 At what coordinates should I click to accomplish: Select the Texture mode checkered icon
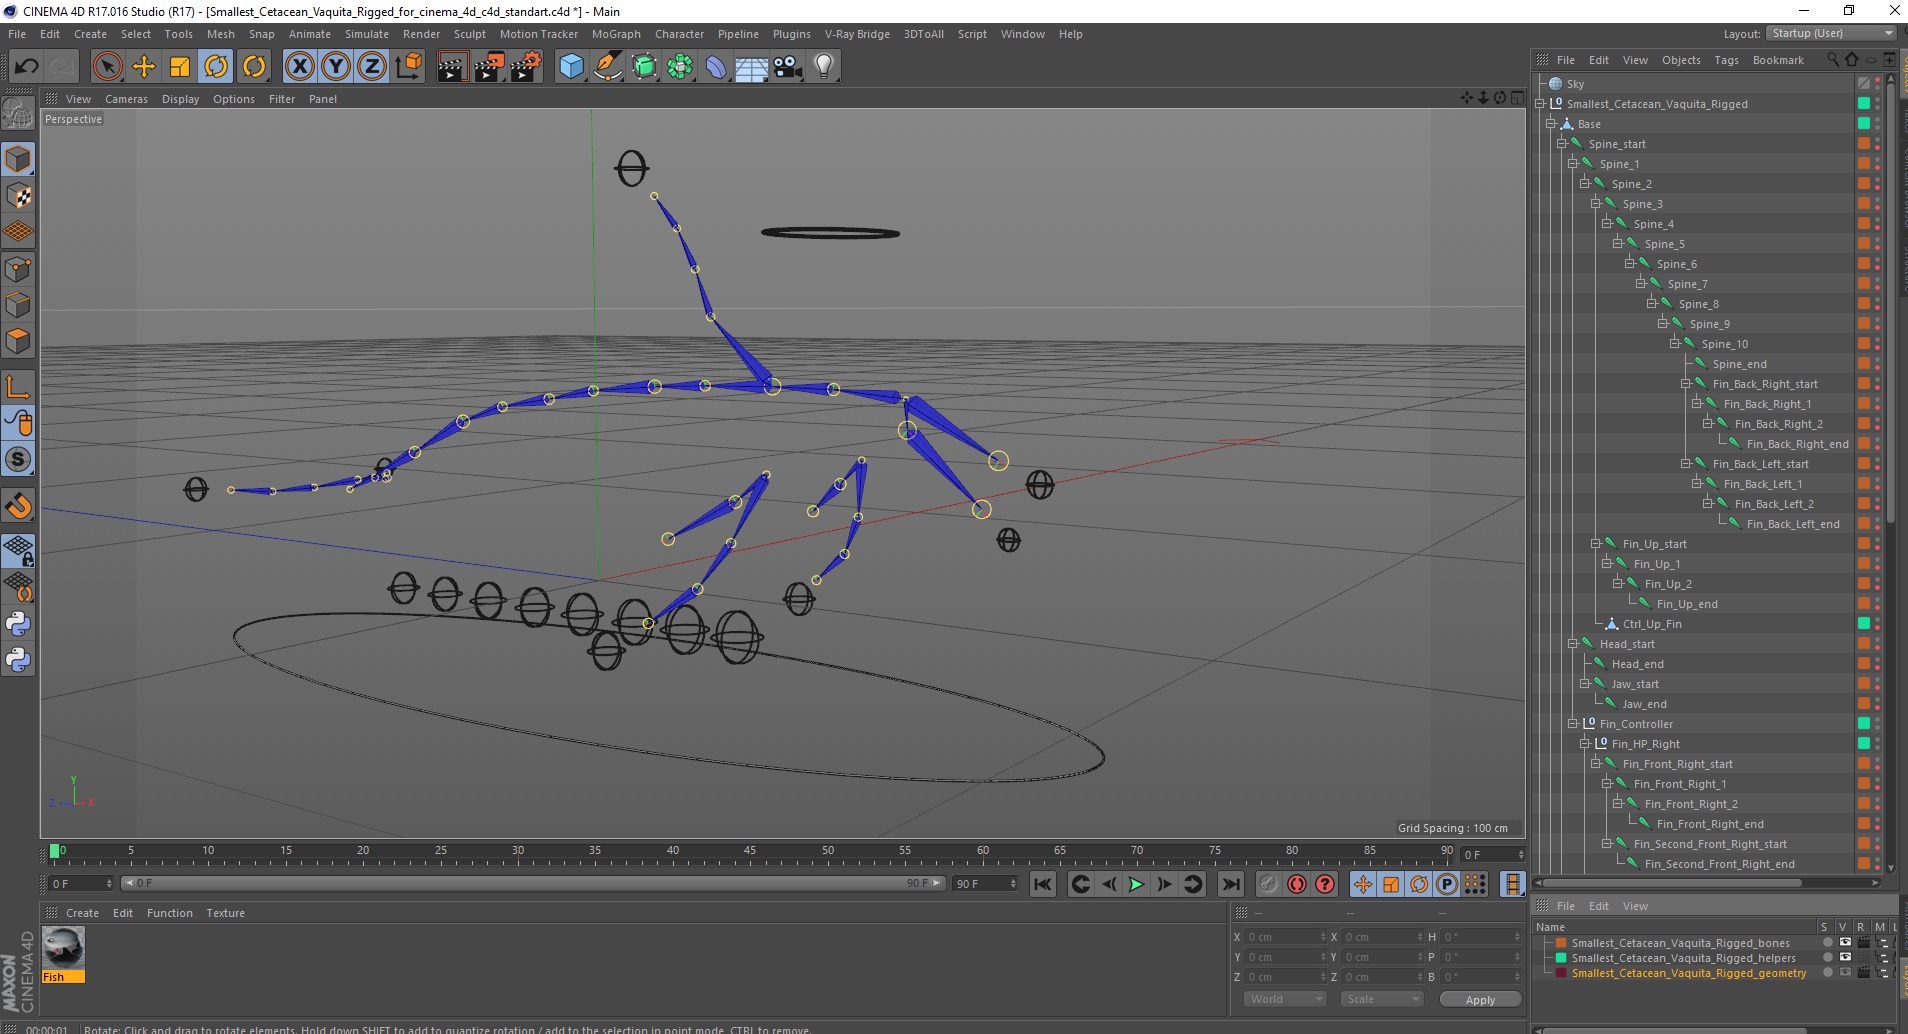click(18, 196)
